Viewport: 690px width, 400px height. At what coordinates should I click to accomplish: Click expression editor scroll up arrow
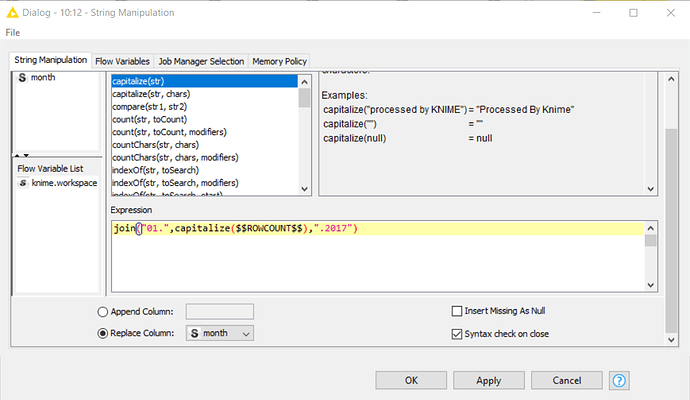[651, 228]
